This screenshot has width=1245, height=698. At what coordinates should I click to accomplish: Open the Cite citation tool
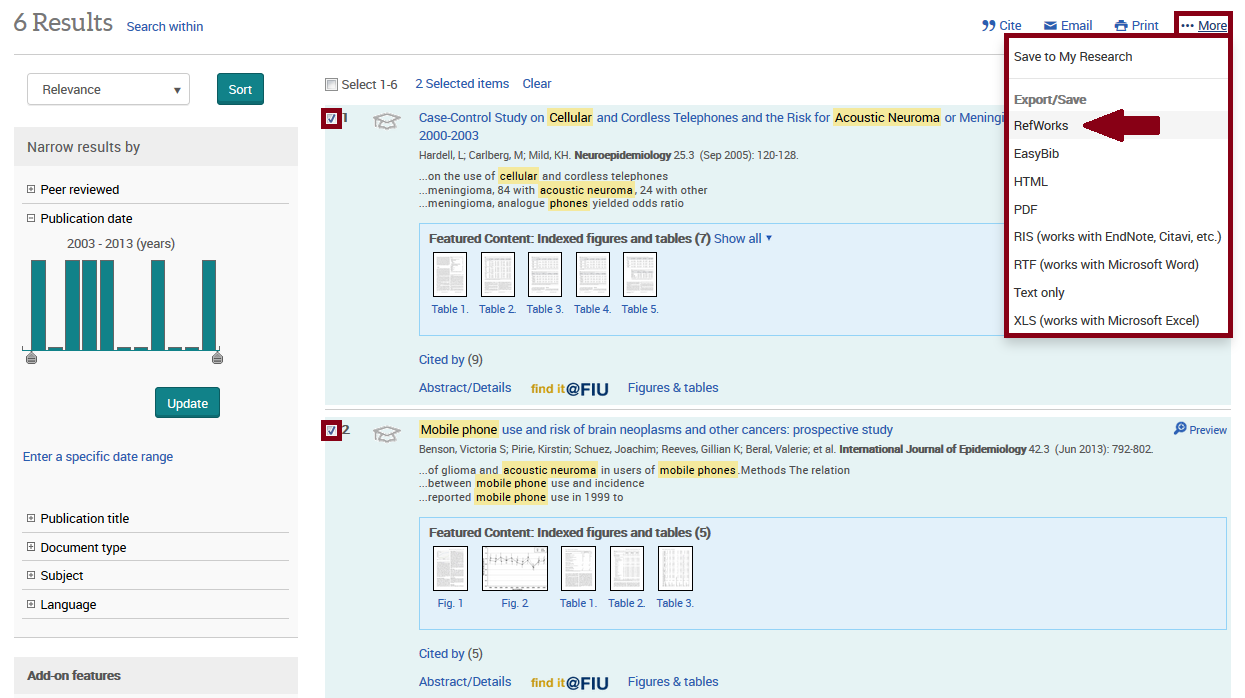[1001, 25]
